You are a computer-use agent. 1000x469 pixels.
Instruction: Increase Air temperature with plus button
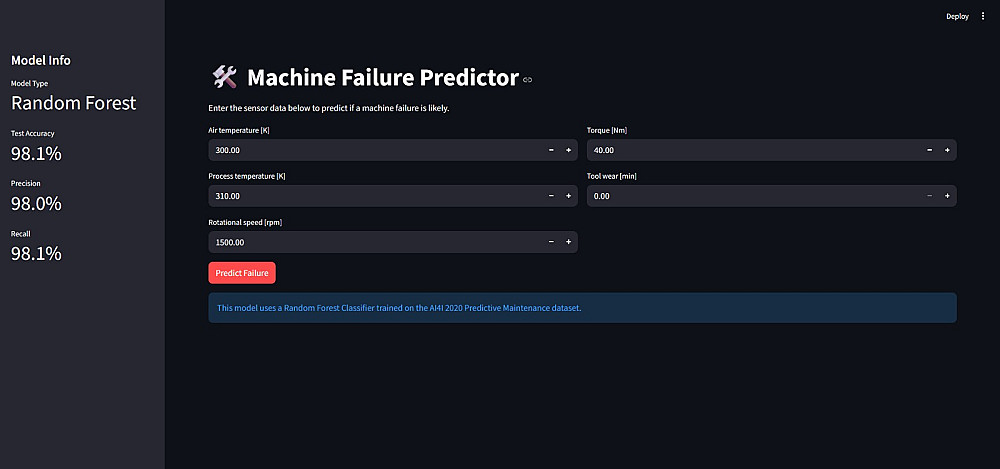pos(568,150)
